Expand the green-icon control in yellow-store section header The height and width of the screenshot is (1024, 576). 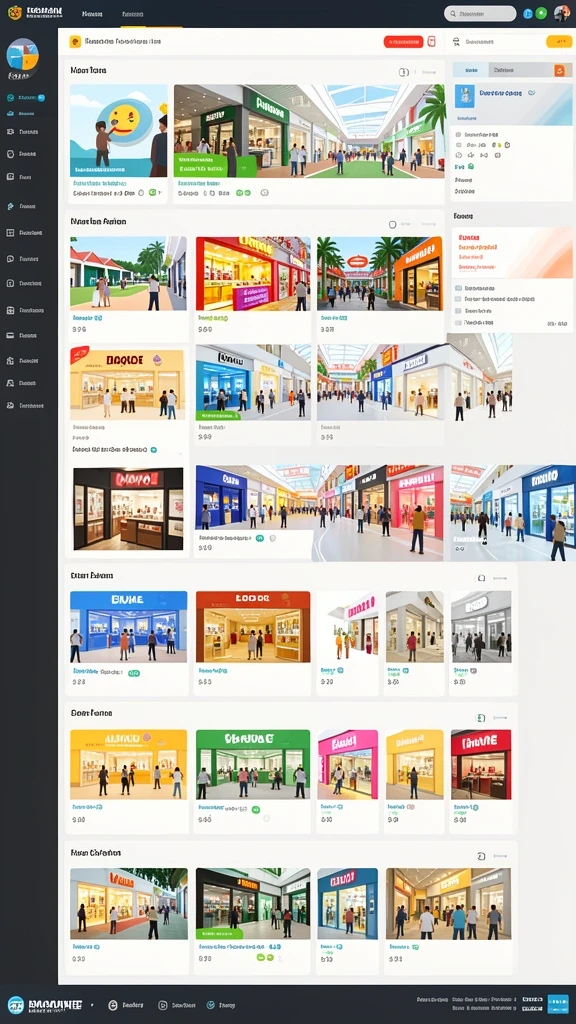coord(481,718)
